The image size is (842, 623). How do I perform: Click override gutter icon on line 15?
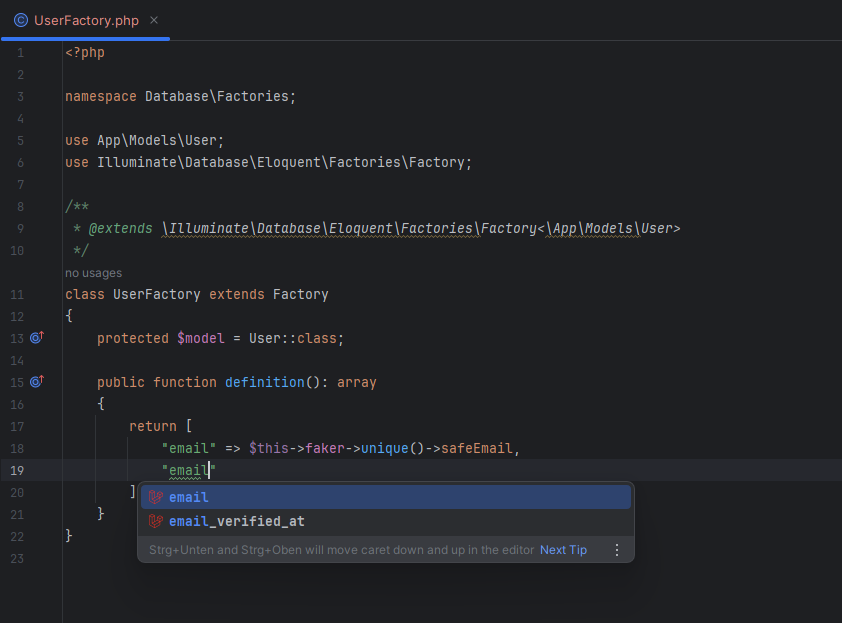37,381
